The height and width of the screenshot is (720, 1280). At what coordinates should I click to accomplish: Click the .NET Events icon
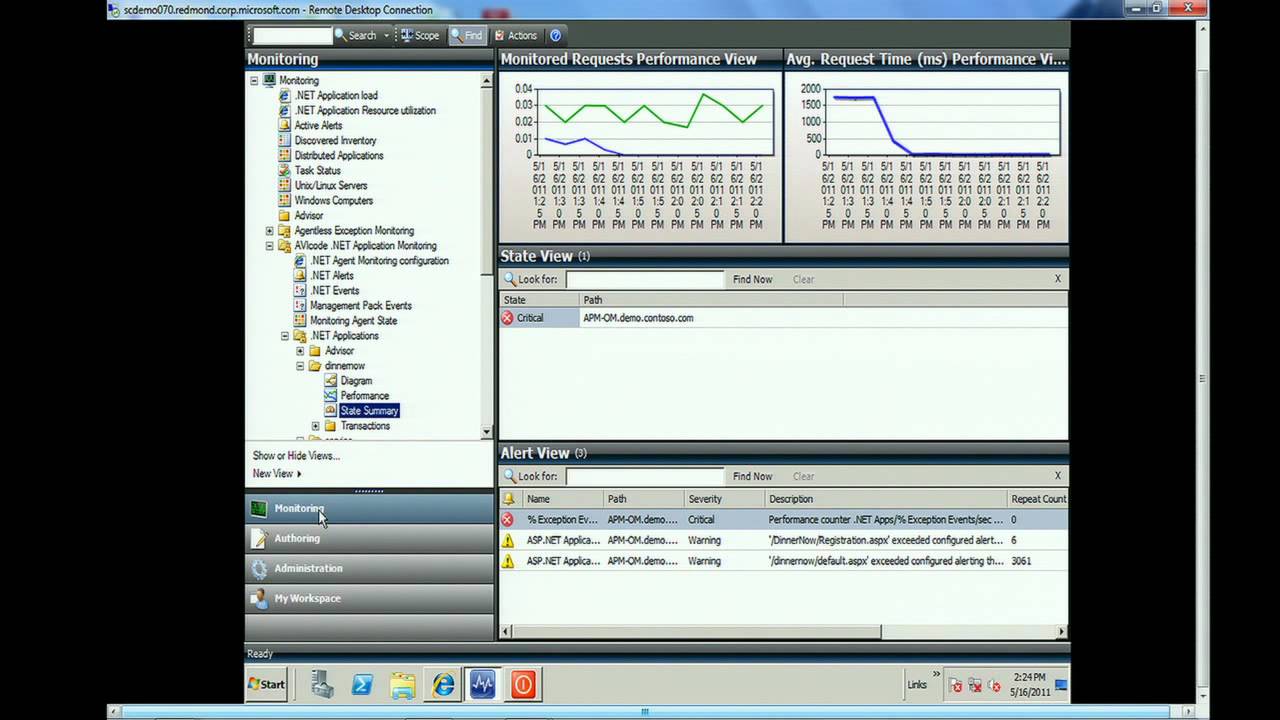300,290
